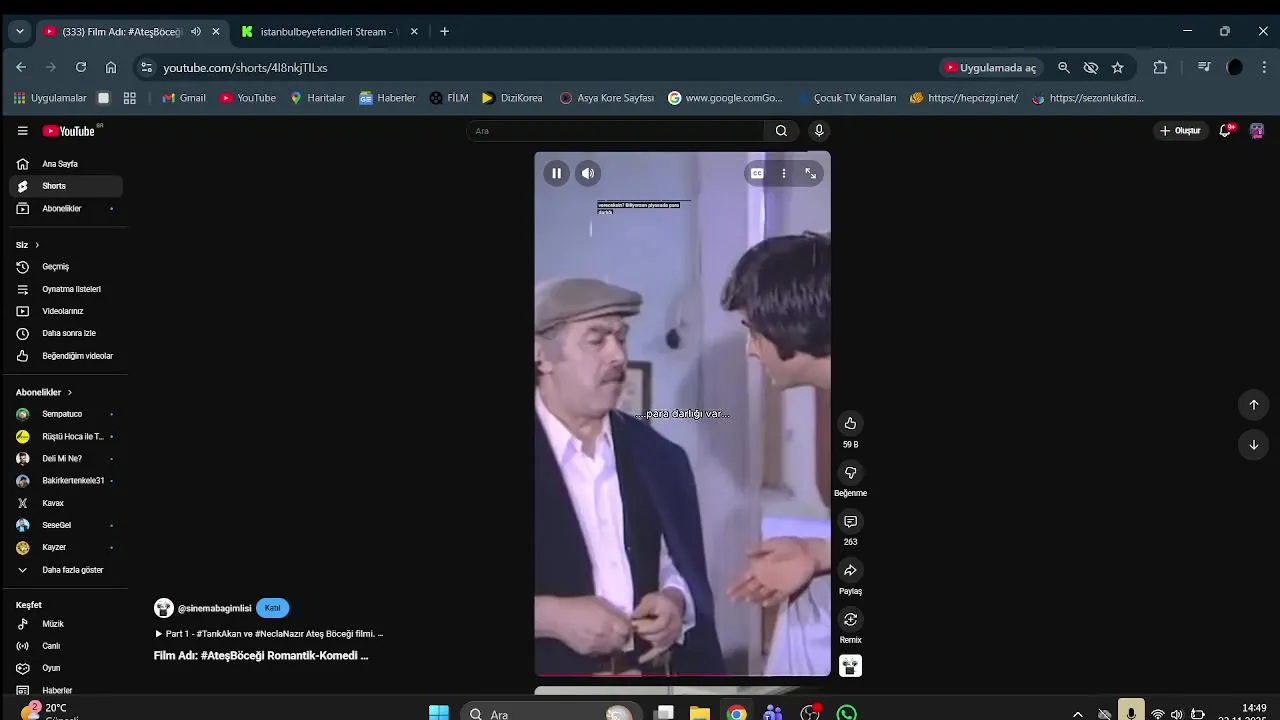Open Beğendiğim videolar list

pyautogui.click(x=66, y=356)
